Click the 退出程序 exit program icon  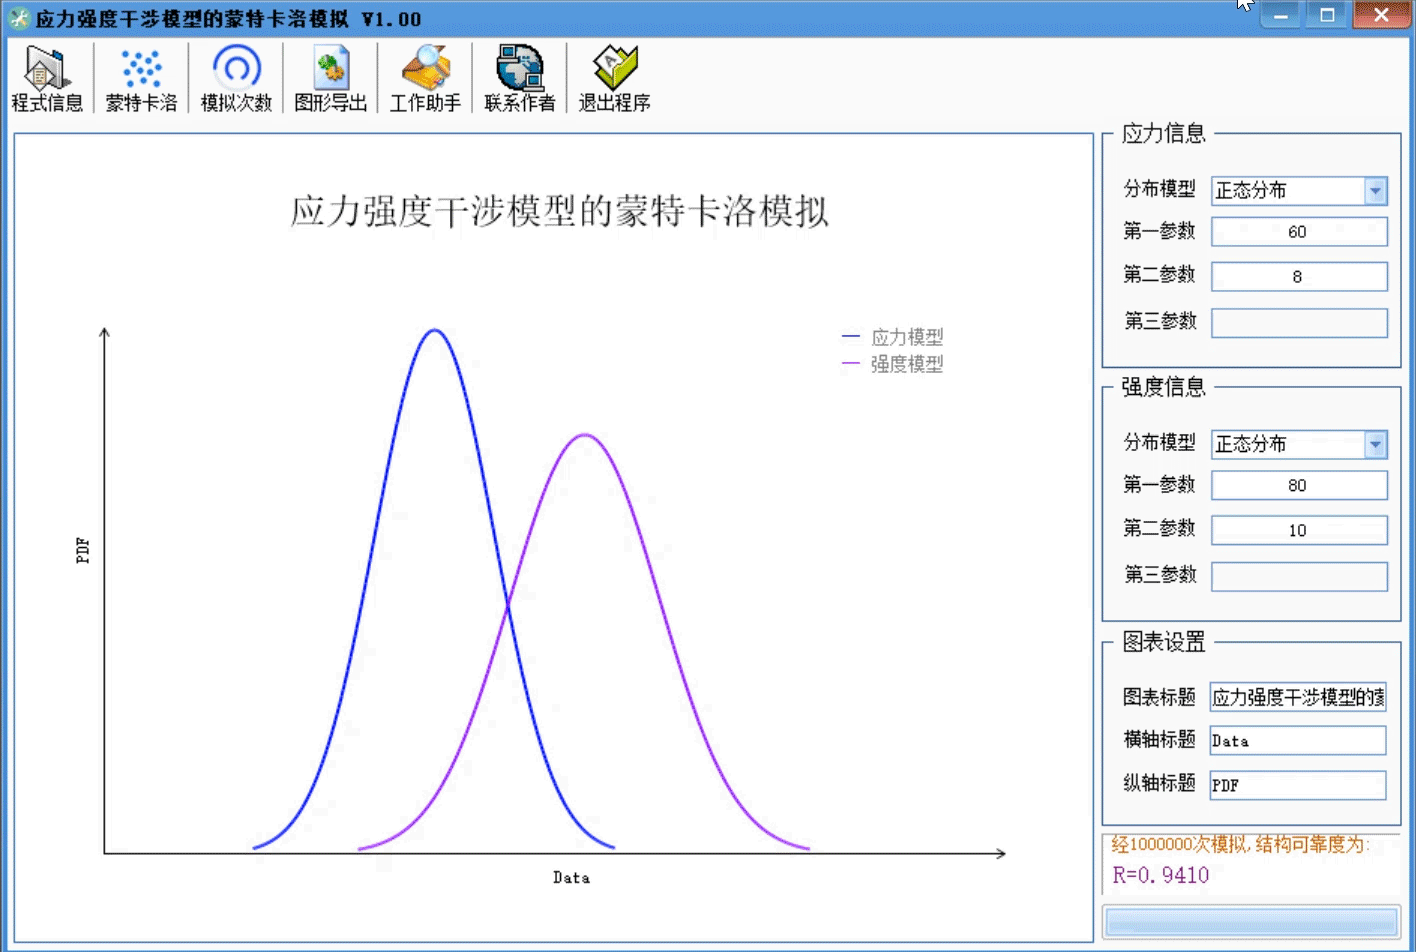614,79
